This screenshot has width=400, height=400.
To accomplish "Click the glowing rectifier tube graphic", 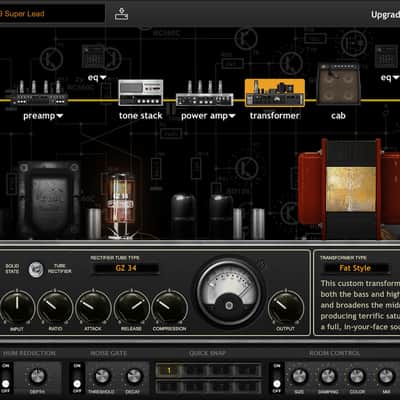I will tap(121, 205).
